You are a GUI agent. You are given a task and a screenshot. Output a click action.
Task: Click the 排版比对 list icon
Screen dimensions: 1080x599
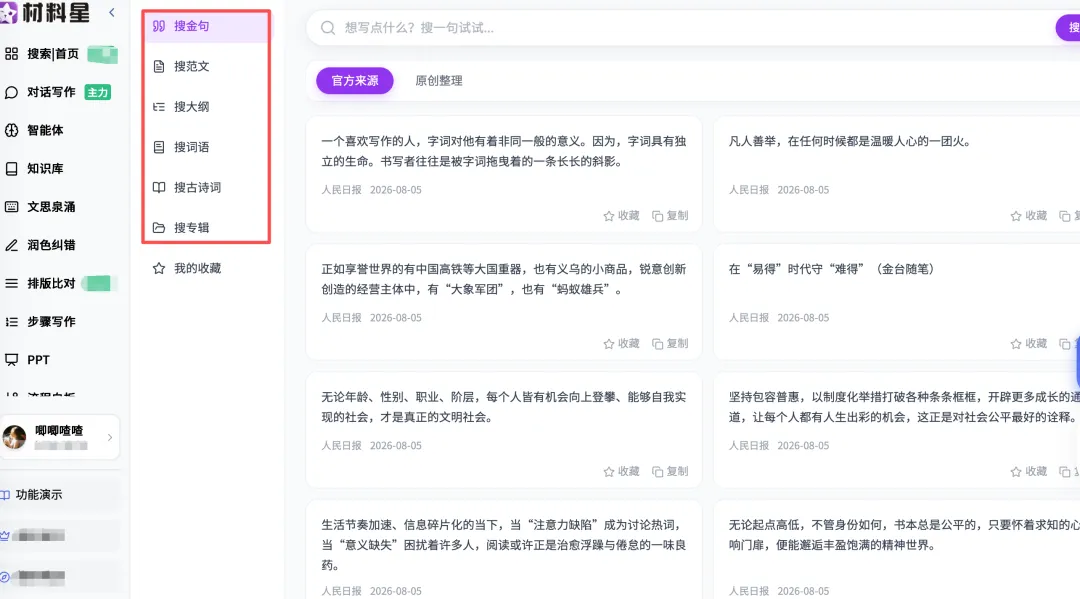tap(12, 283)
